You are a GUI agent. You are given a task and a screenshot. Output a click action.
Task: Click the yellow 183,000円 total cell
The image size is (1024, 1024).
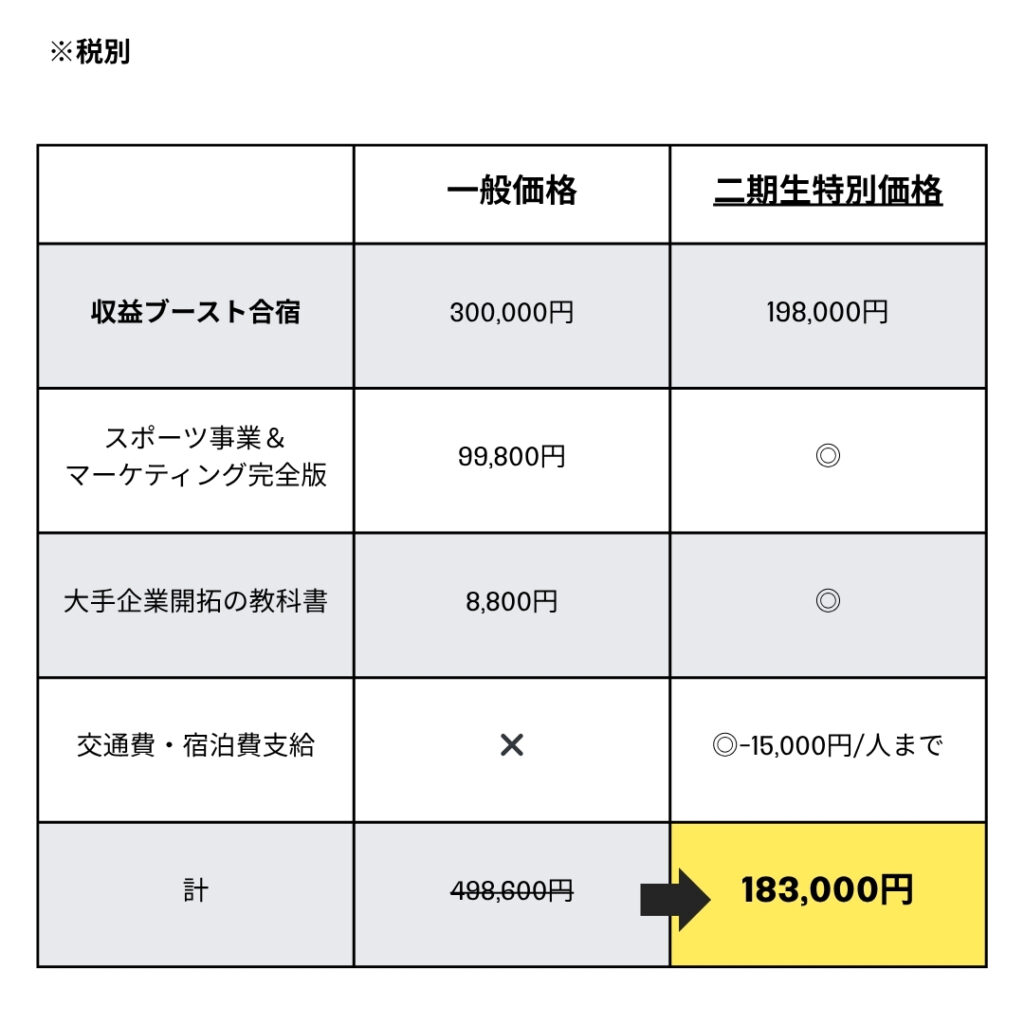tap(827, 895)
